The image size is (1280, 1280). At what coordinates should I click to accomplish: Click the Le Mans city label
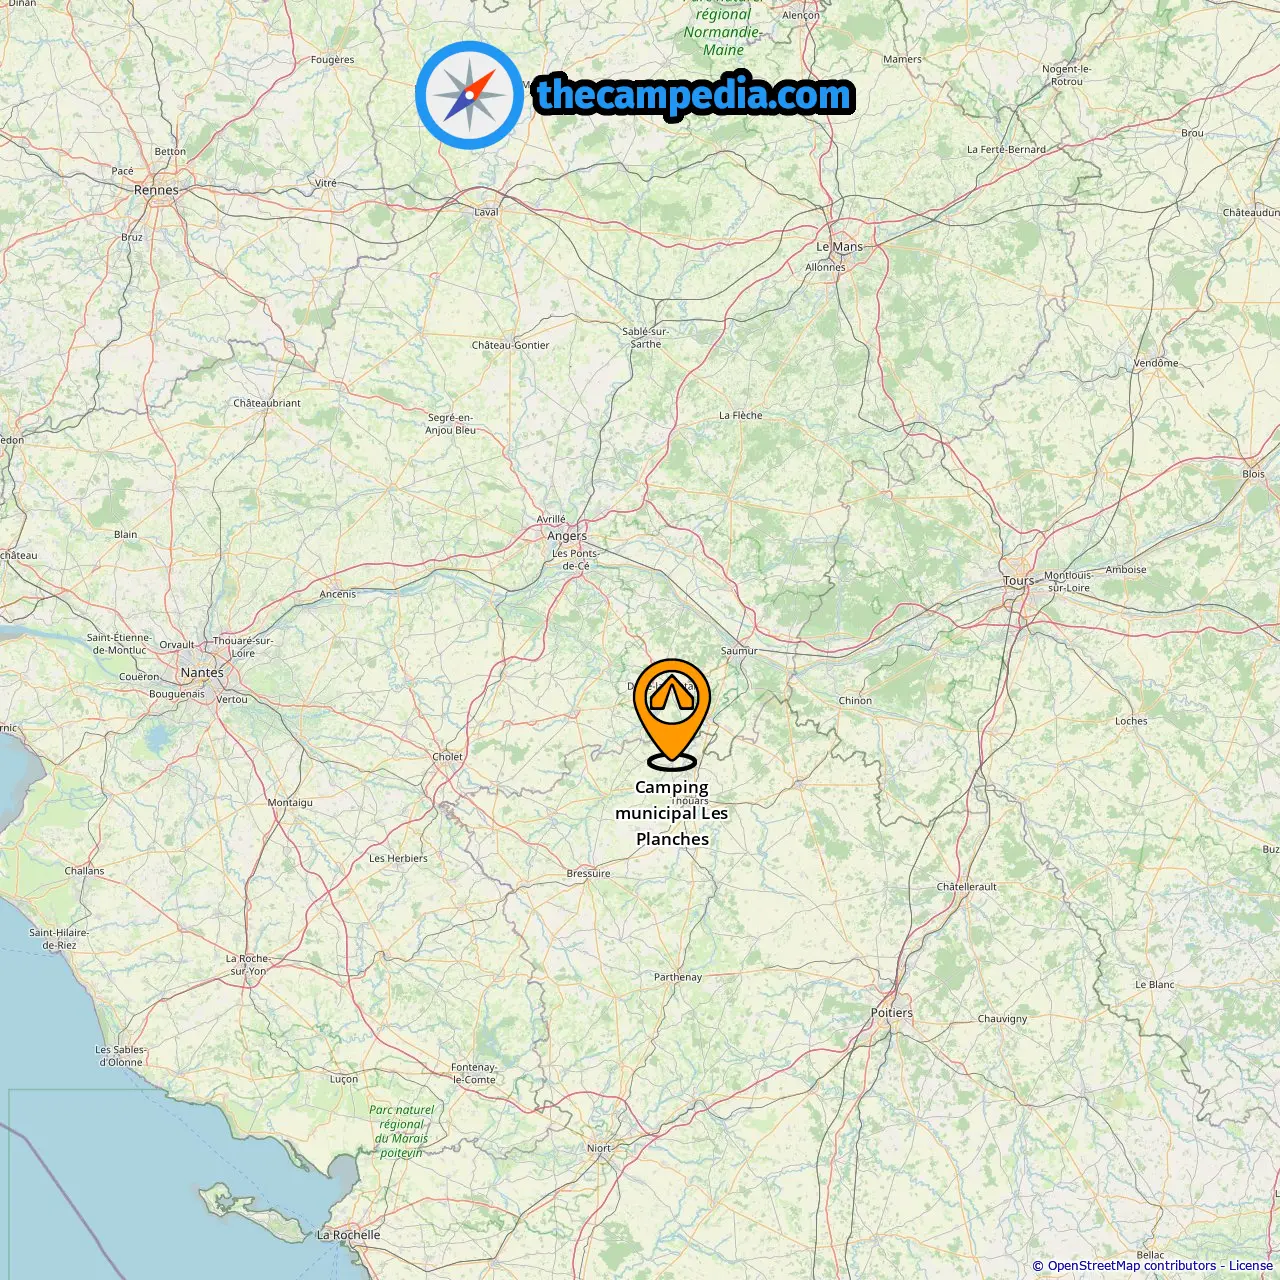839,247
